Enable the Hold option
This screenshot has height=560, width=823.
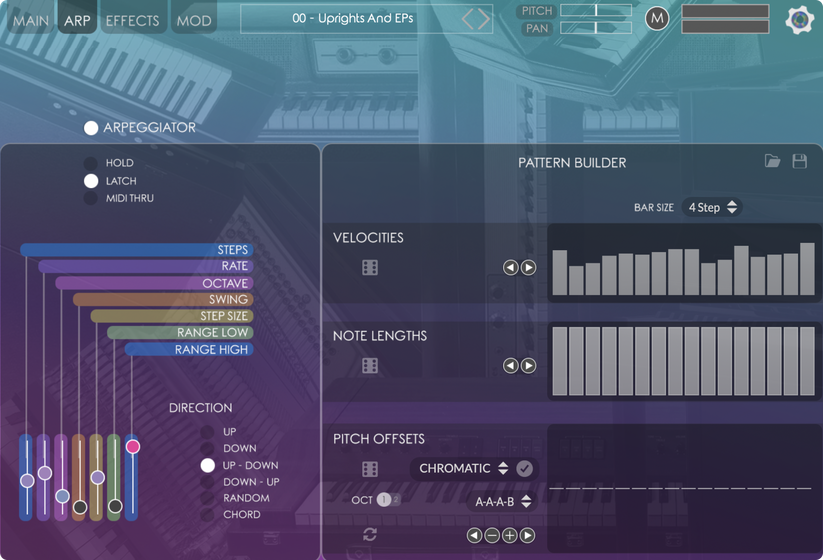click(x=91, y=163)
